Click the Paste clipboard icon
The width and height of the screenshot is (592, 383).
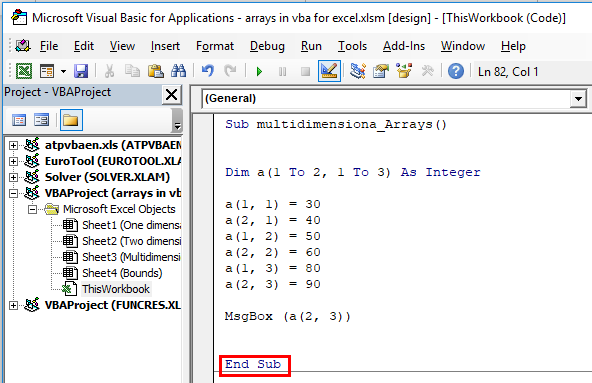155,71
